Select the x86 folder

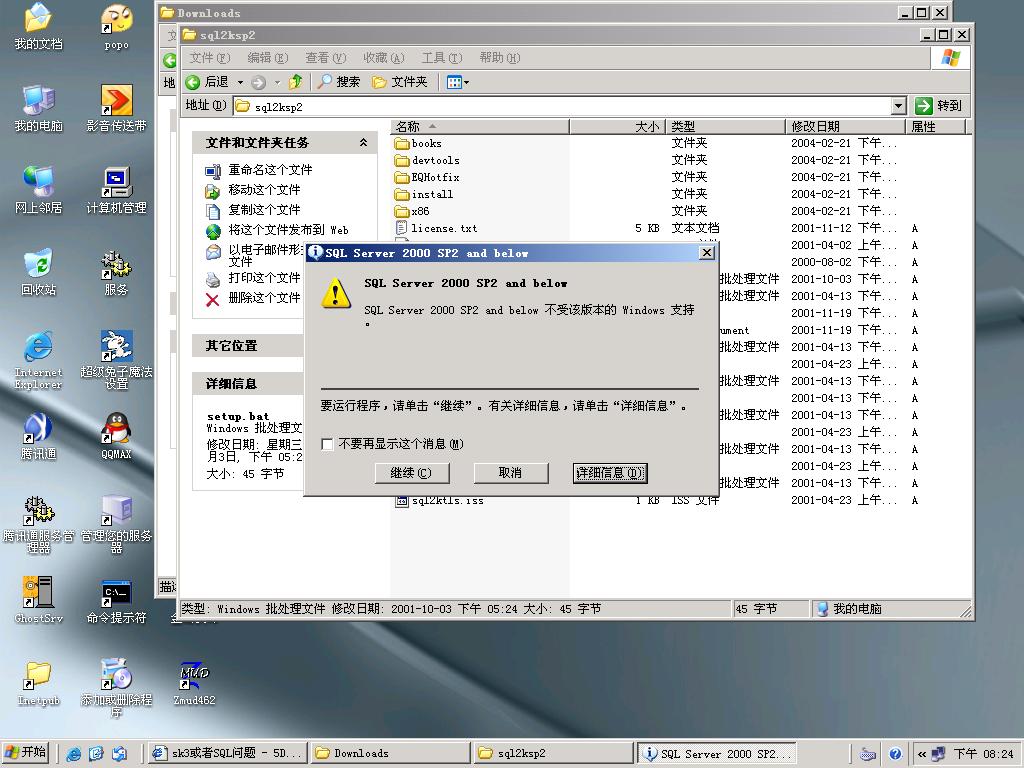click(x=412, y=212)
